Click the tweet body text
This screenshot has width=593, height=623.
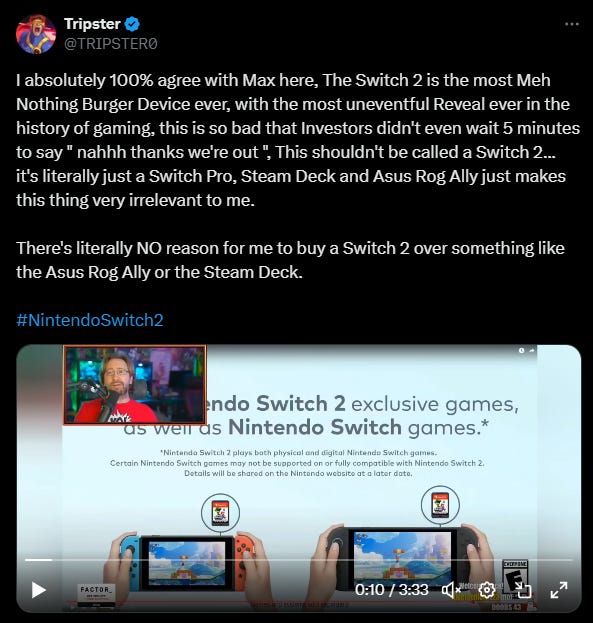tap(298, 176)
